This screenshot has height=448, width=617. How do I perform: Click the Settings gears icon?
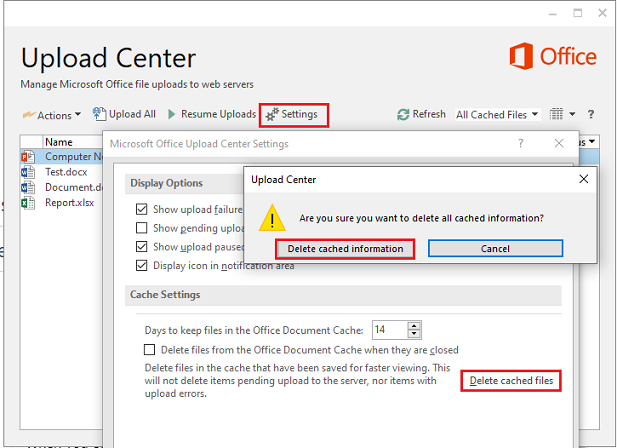(x=272, y=114)
